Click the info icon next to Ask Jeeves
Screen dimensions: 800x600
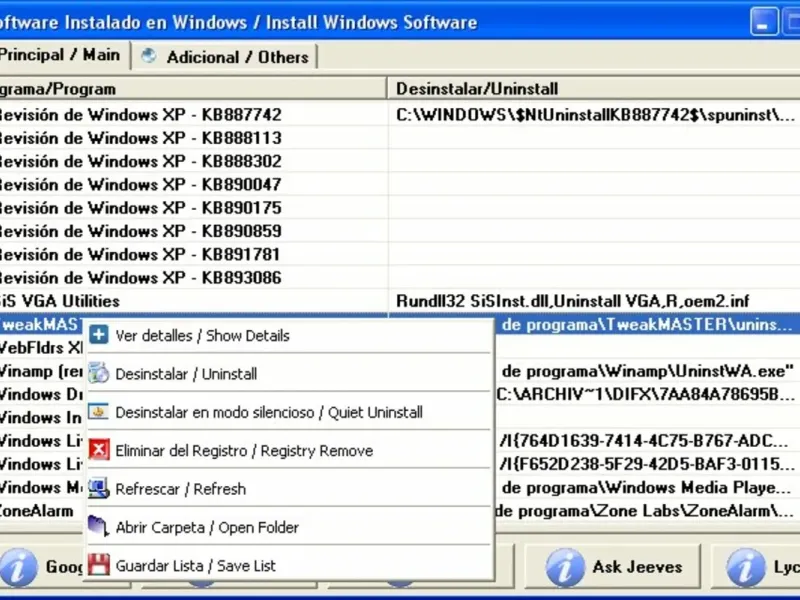pos(564,567)
